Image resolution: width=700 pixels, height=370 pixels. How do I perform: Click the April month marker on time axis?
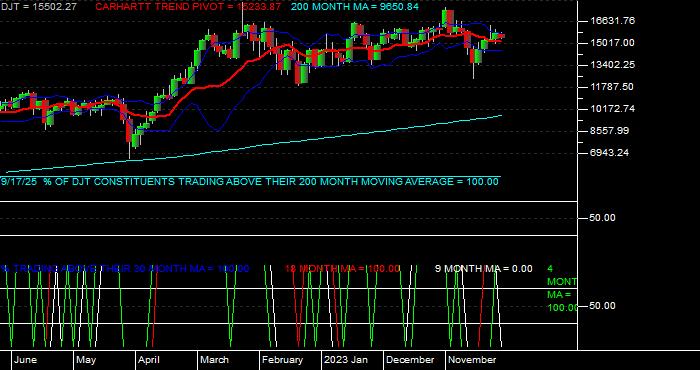tap(149, 360)
